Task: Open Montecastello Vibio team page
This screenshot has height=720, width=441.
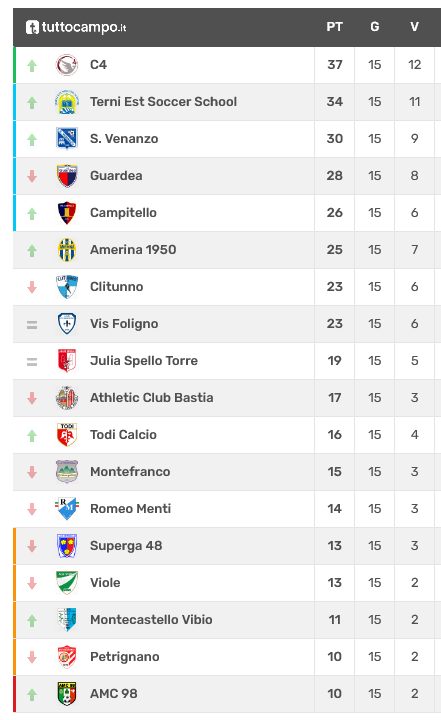Action: point(151,620)
